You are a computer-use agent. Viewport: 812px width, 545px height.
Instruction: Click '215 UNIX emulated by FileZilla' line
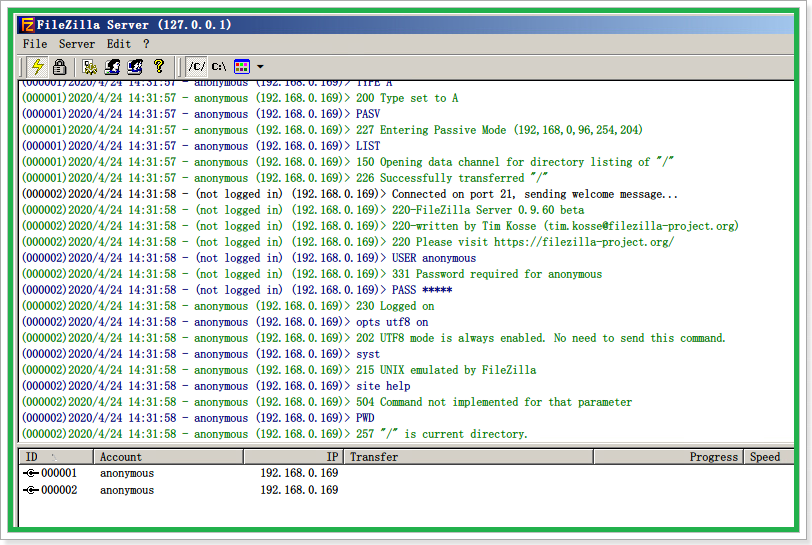coord(279,370)
